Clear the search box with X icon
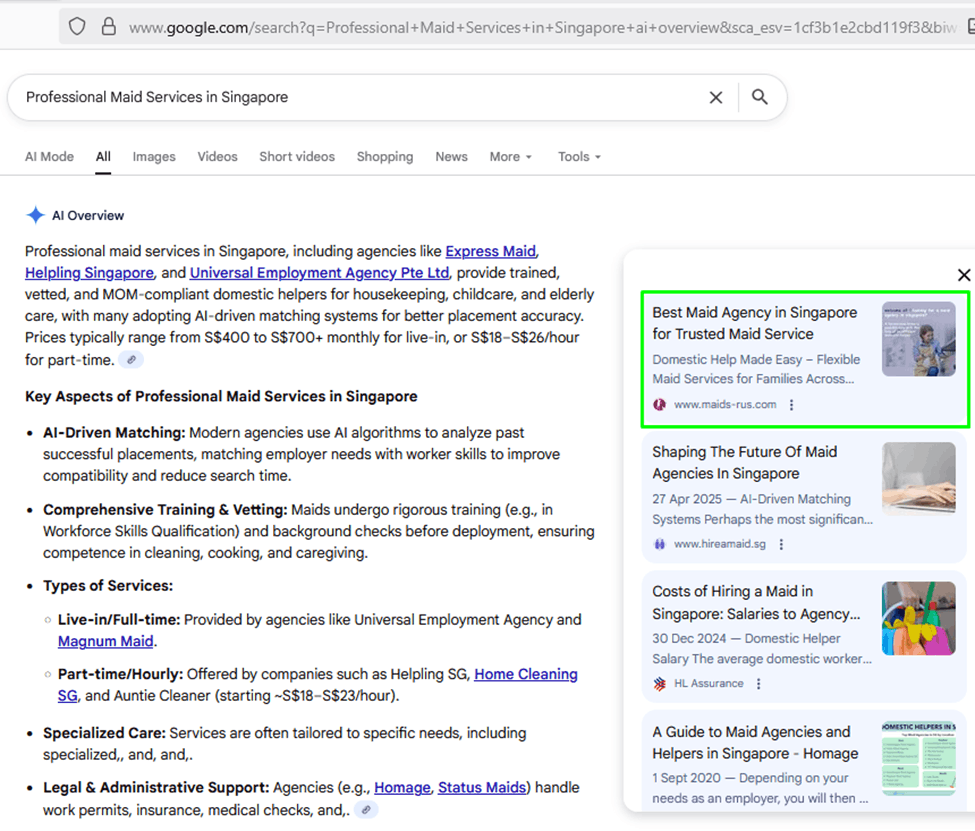975x831 pixels. (716, 97)
